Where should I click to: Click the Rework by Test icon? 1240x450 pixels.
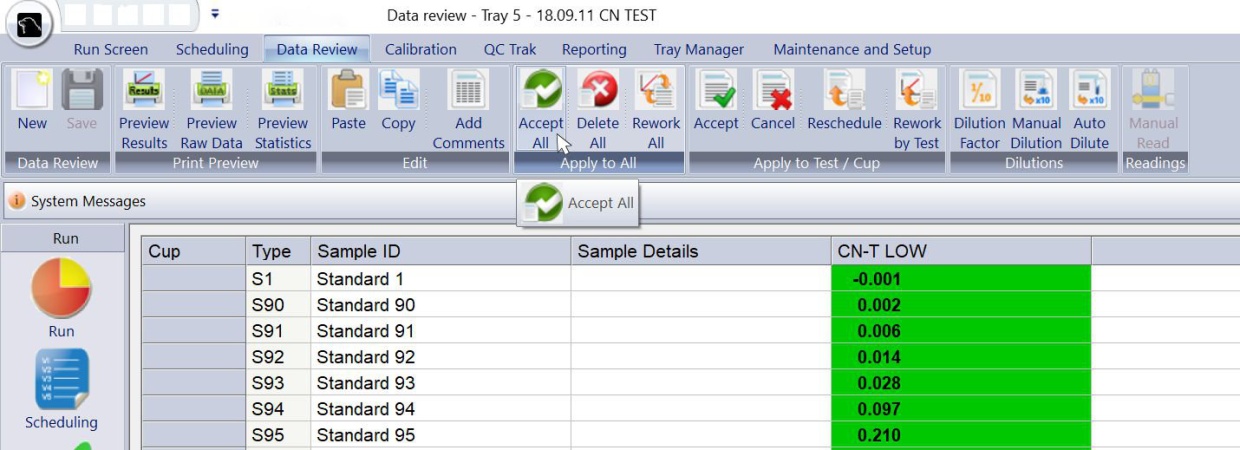click(x=916, y=92)
